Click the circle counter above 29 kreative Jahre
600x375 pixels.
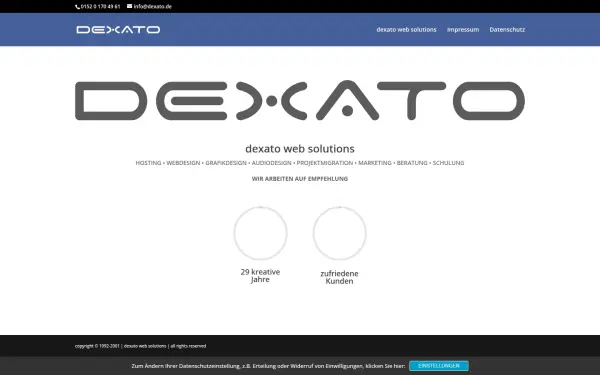[x=261, y=233]
